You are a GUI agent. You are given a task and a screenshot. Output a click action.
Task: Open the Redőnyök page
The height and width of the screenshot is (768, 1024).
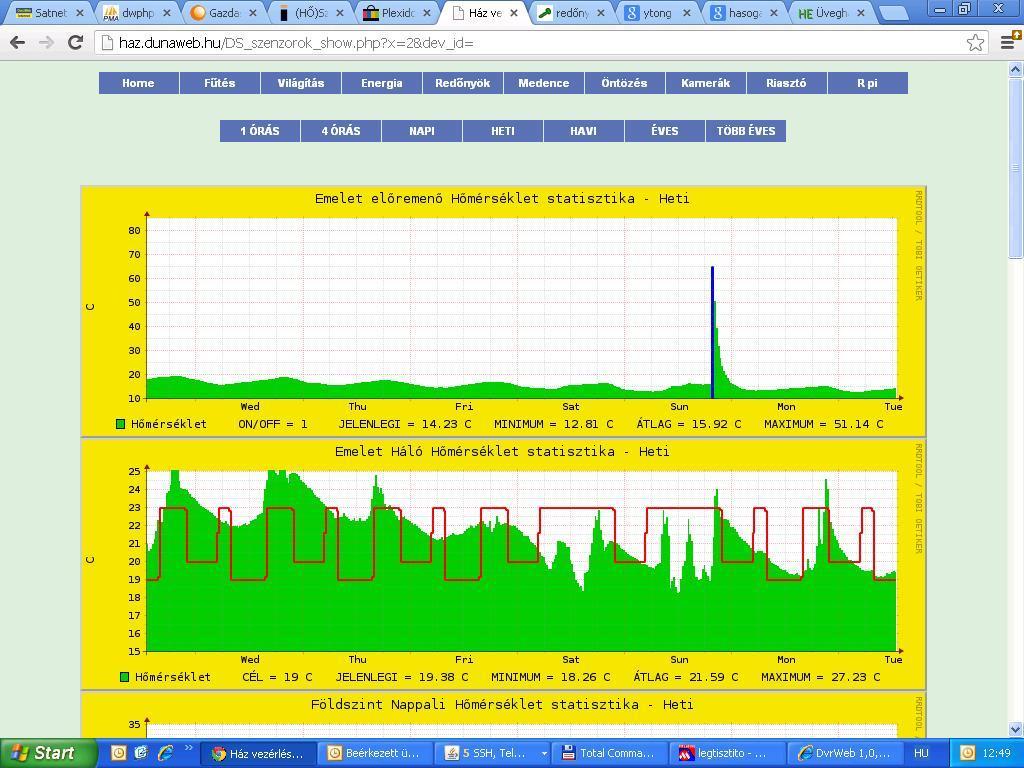tap(462, 83)
